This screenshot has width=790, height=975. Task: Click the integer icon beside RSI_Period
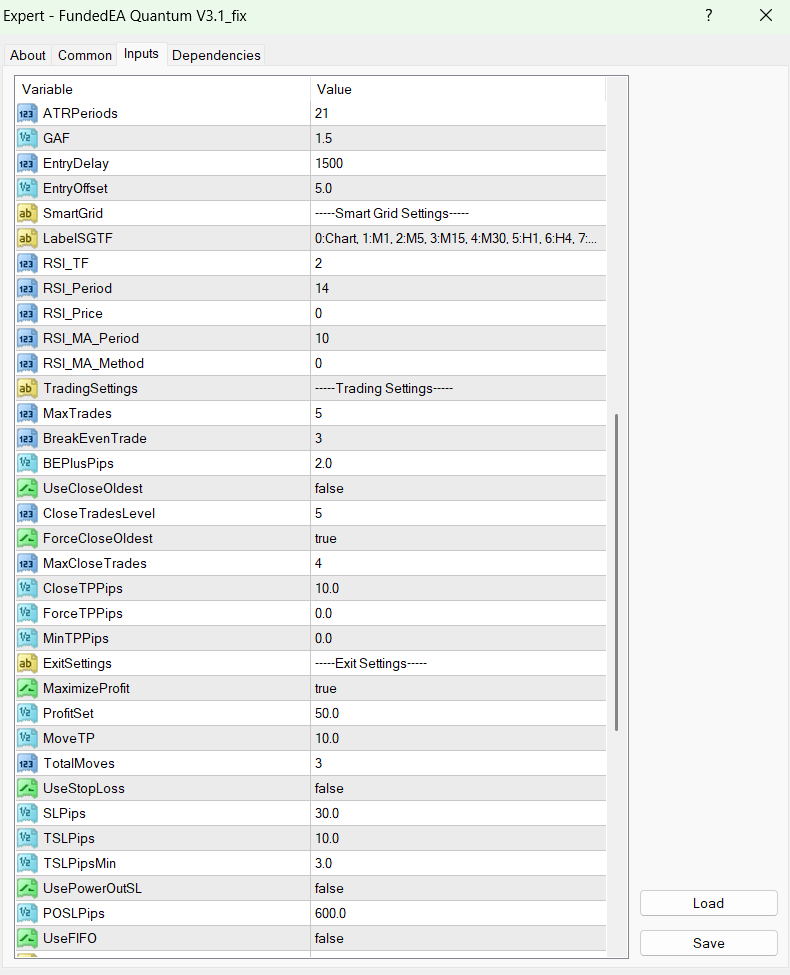pos(27,289)
